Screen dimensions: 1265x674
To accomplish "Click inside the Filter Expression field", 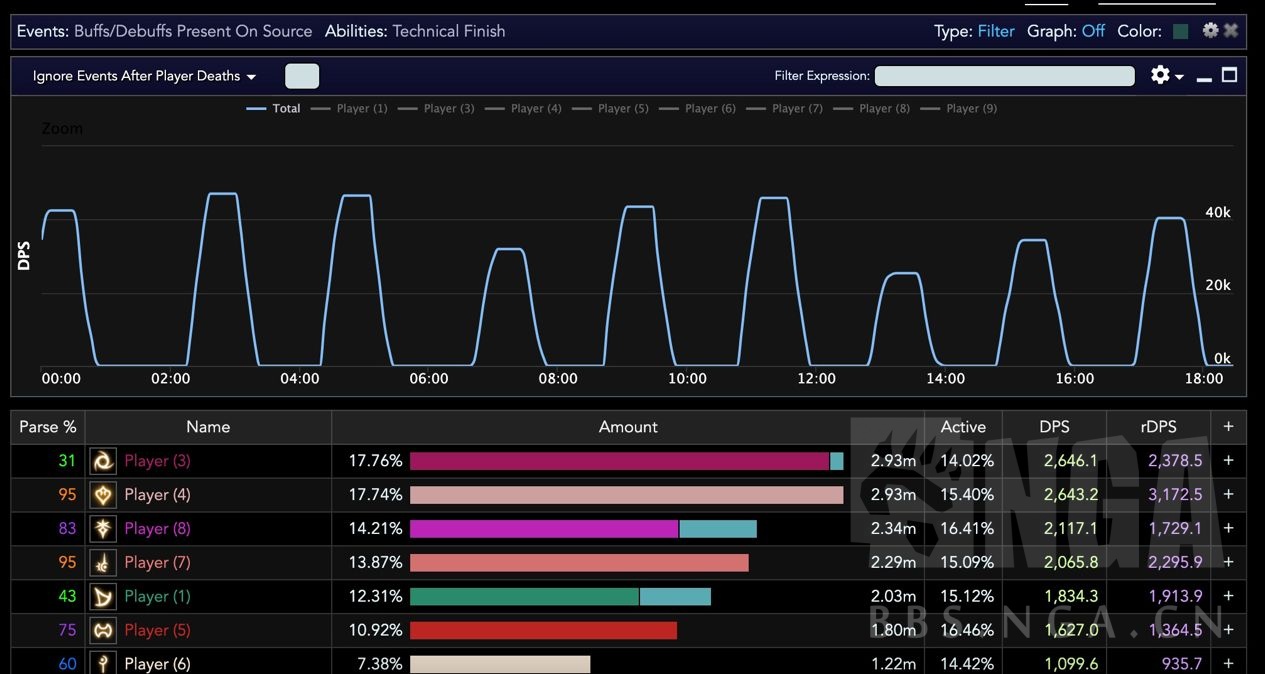I will (1004, 75).
